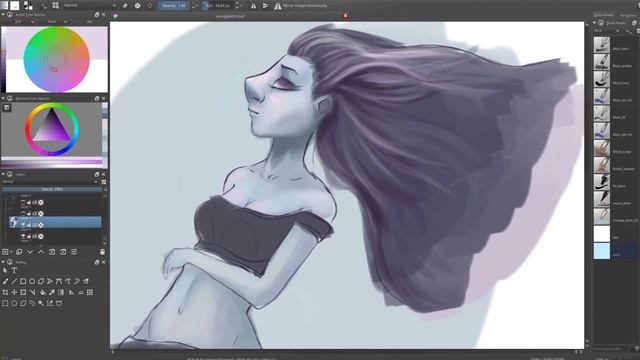Select the Gradient tool
The width and height of the screenshot is (640, 360).
[x=61, y=292]
